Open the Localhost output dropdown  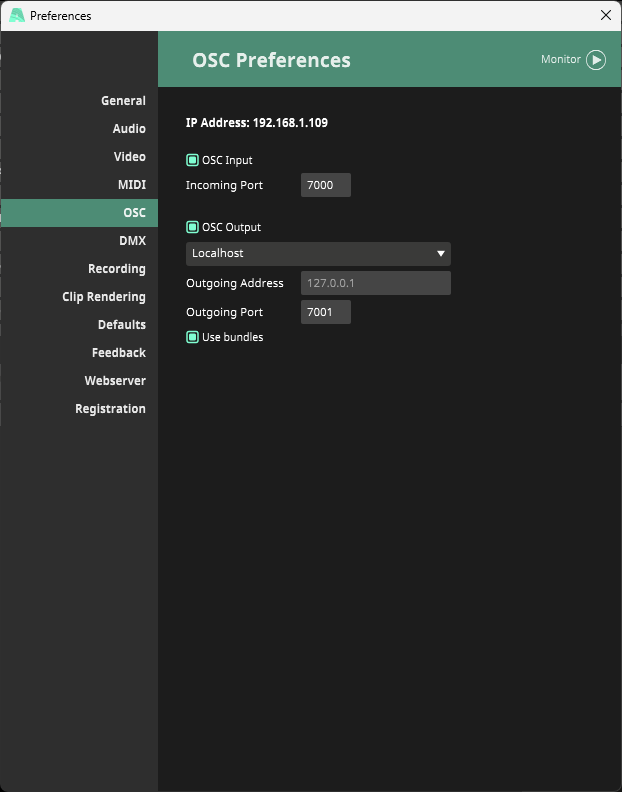[318, 254]
